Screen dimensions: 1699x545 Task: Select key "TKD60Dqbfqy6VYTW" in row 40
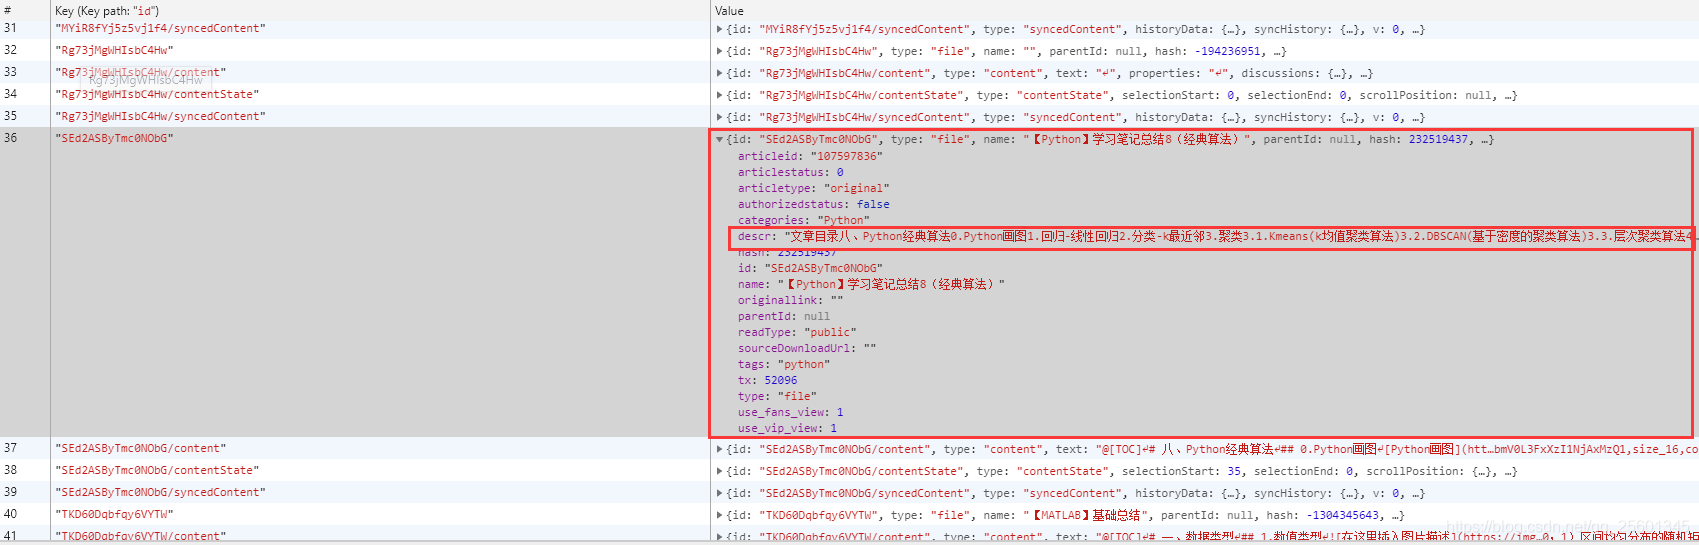(x=114, y=514)
